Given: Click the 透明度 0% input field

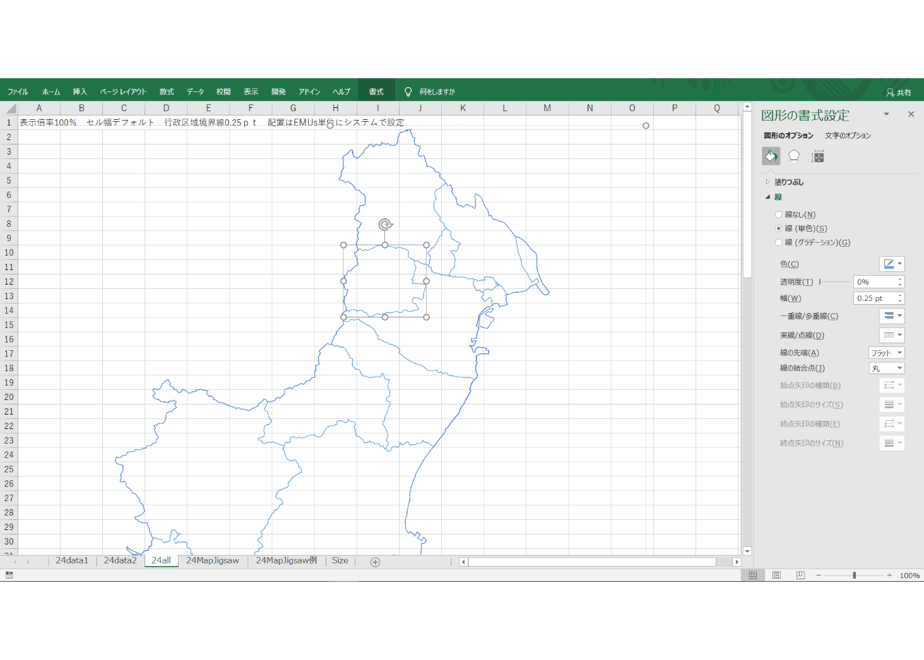Looking at the screenshot, I should coord(874,282).
